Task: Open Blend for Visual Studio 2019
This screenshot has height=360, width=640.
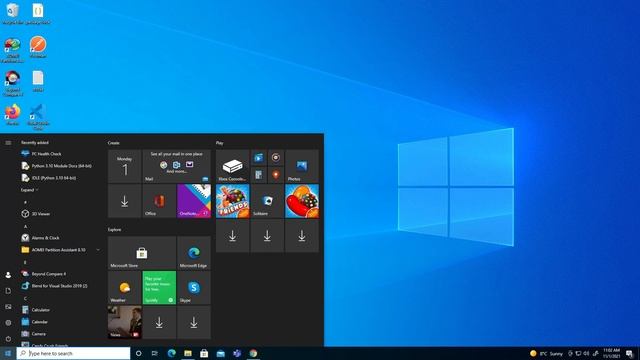Action: click(54, 286)
